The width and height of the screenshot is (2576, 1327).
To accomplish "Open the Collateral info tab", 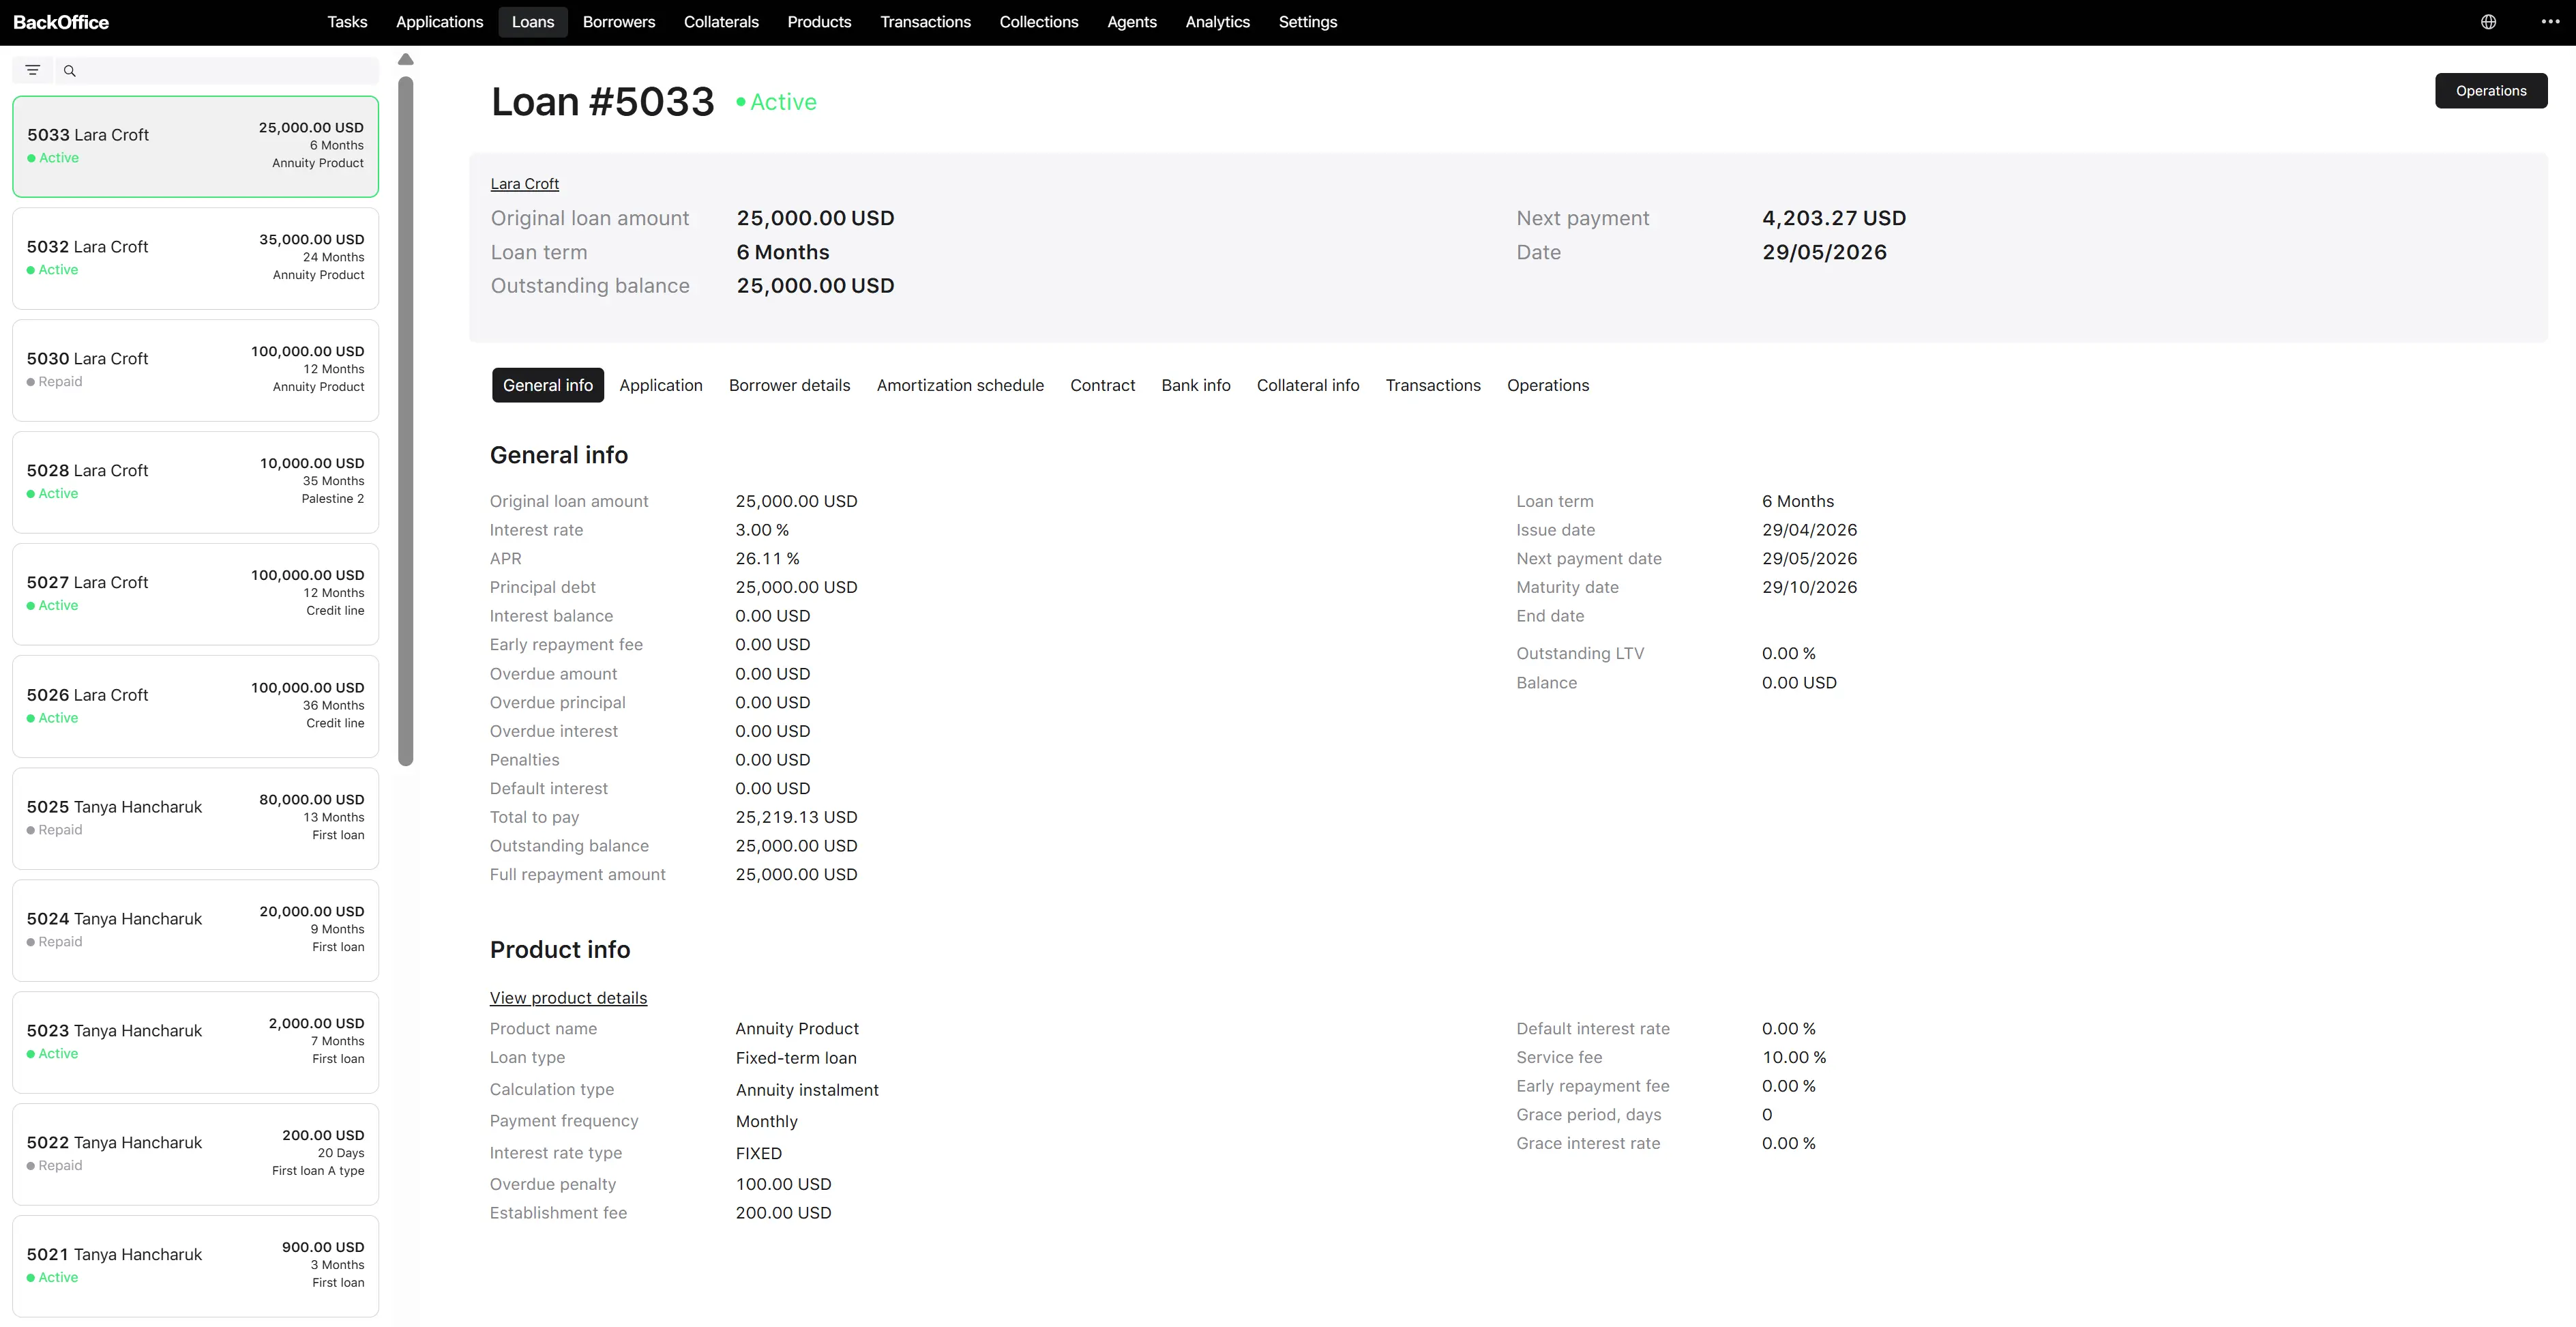I will tap(1307, 385).
